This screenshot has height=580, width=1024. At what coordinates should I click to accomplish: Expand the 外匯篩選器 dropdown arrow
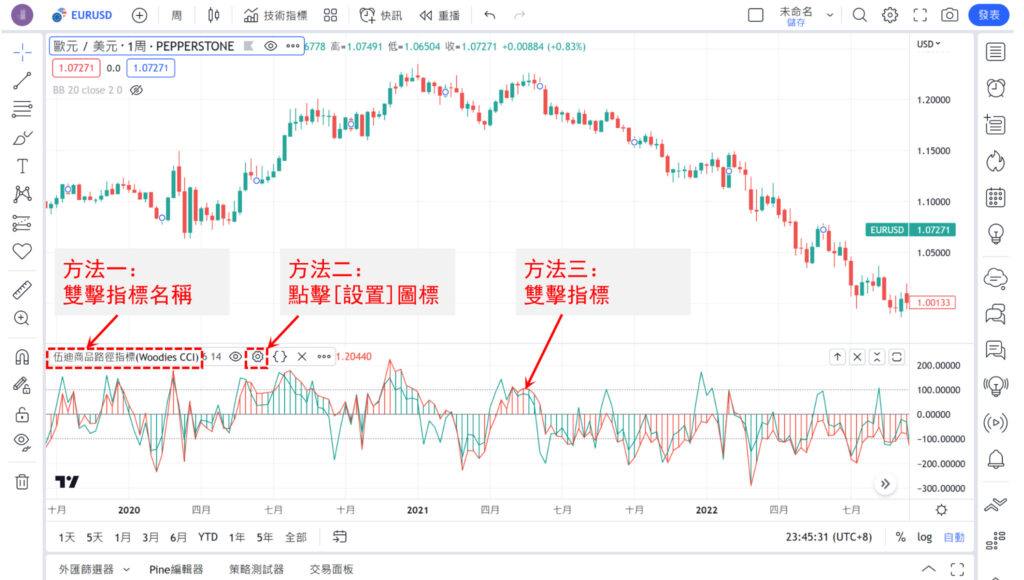pyautogui.click(x=126, y=569)
